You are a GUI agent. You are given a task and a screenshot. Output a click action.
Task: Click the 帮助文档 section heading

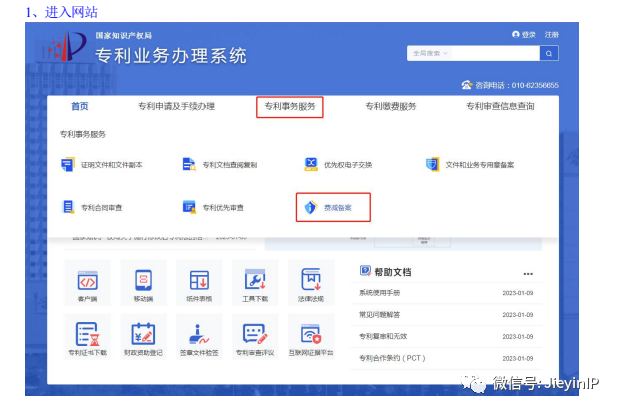pyautogui.click(x=393, y=272)
